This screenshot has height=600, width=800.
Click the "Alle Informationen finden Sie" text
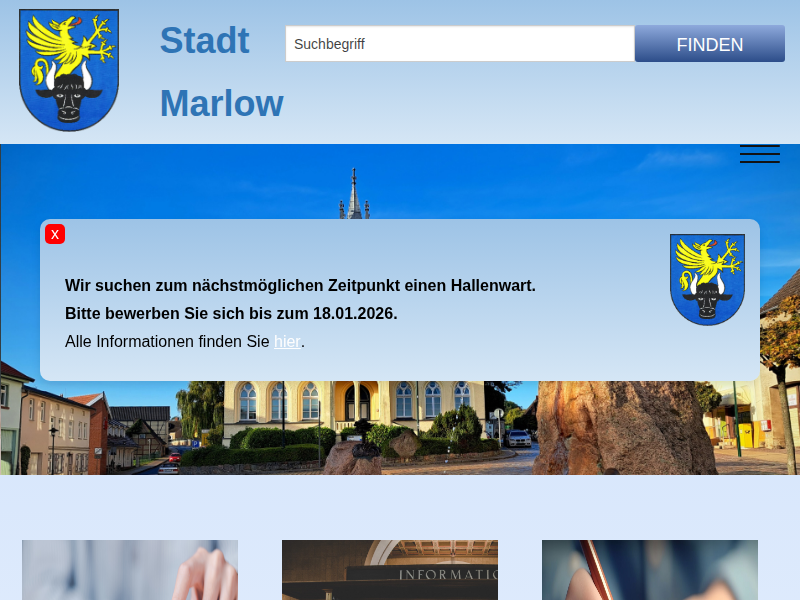pyautogui.click(x=167, y=341)
